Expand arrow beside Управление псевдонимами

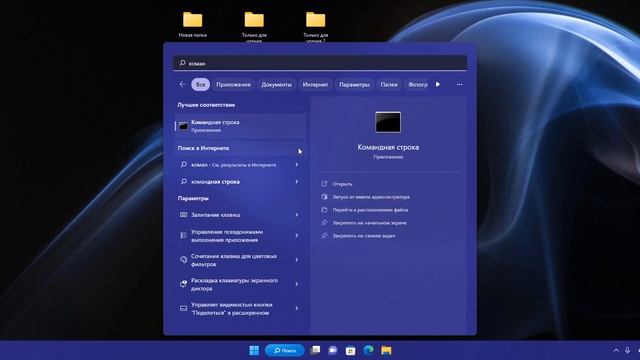297,236
